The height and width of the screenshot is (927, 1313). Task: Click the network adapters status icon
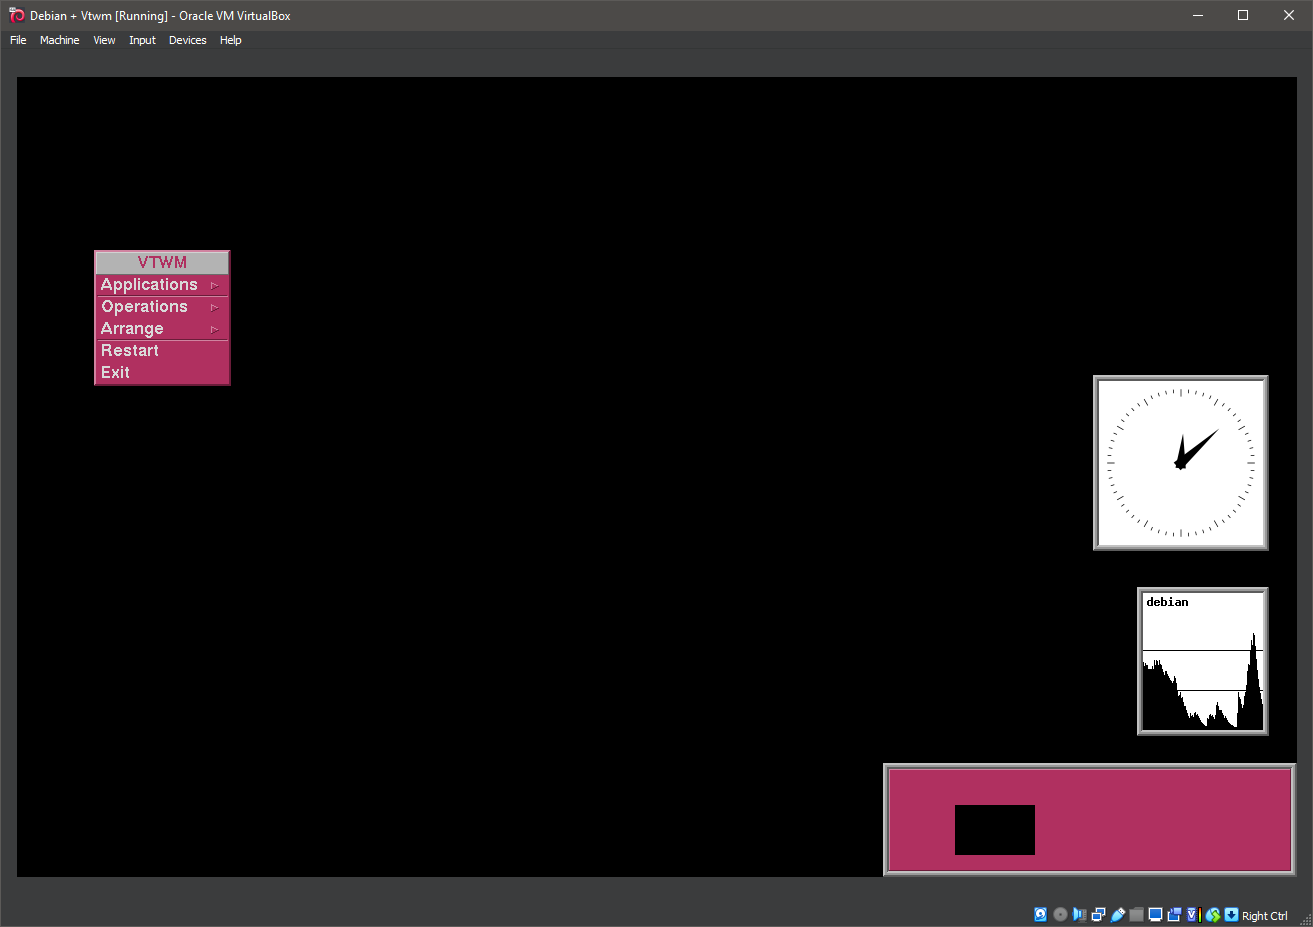pos(1098,914)
